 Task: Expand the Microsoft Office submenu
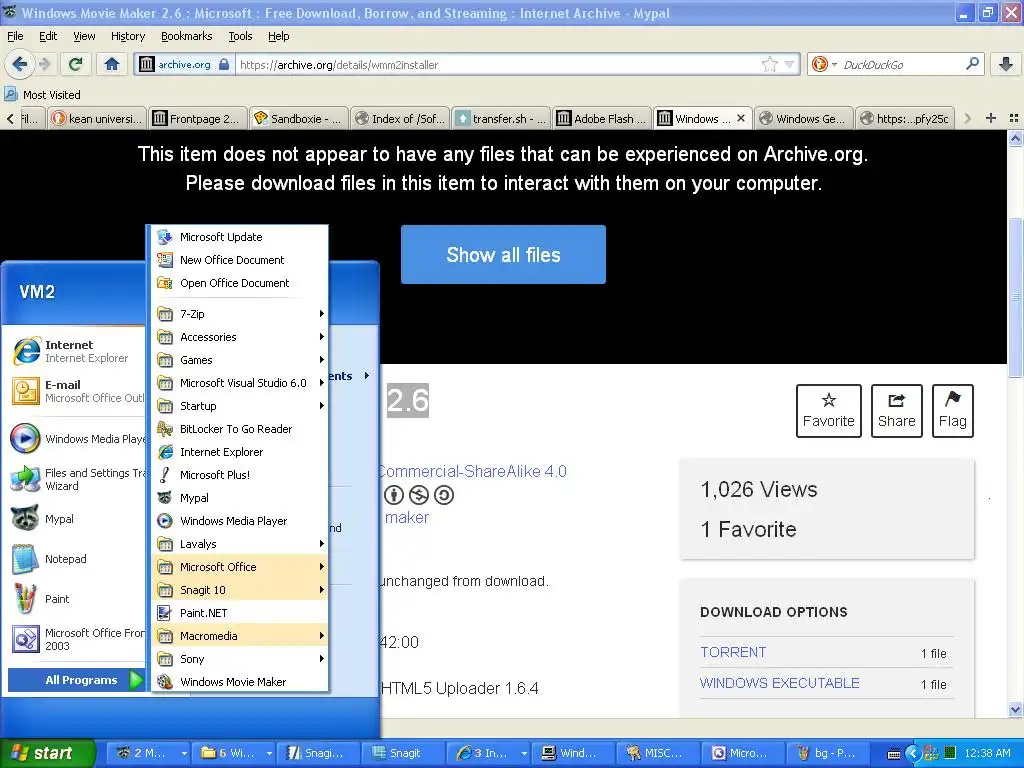(x=240, y=567)
